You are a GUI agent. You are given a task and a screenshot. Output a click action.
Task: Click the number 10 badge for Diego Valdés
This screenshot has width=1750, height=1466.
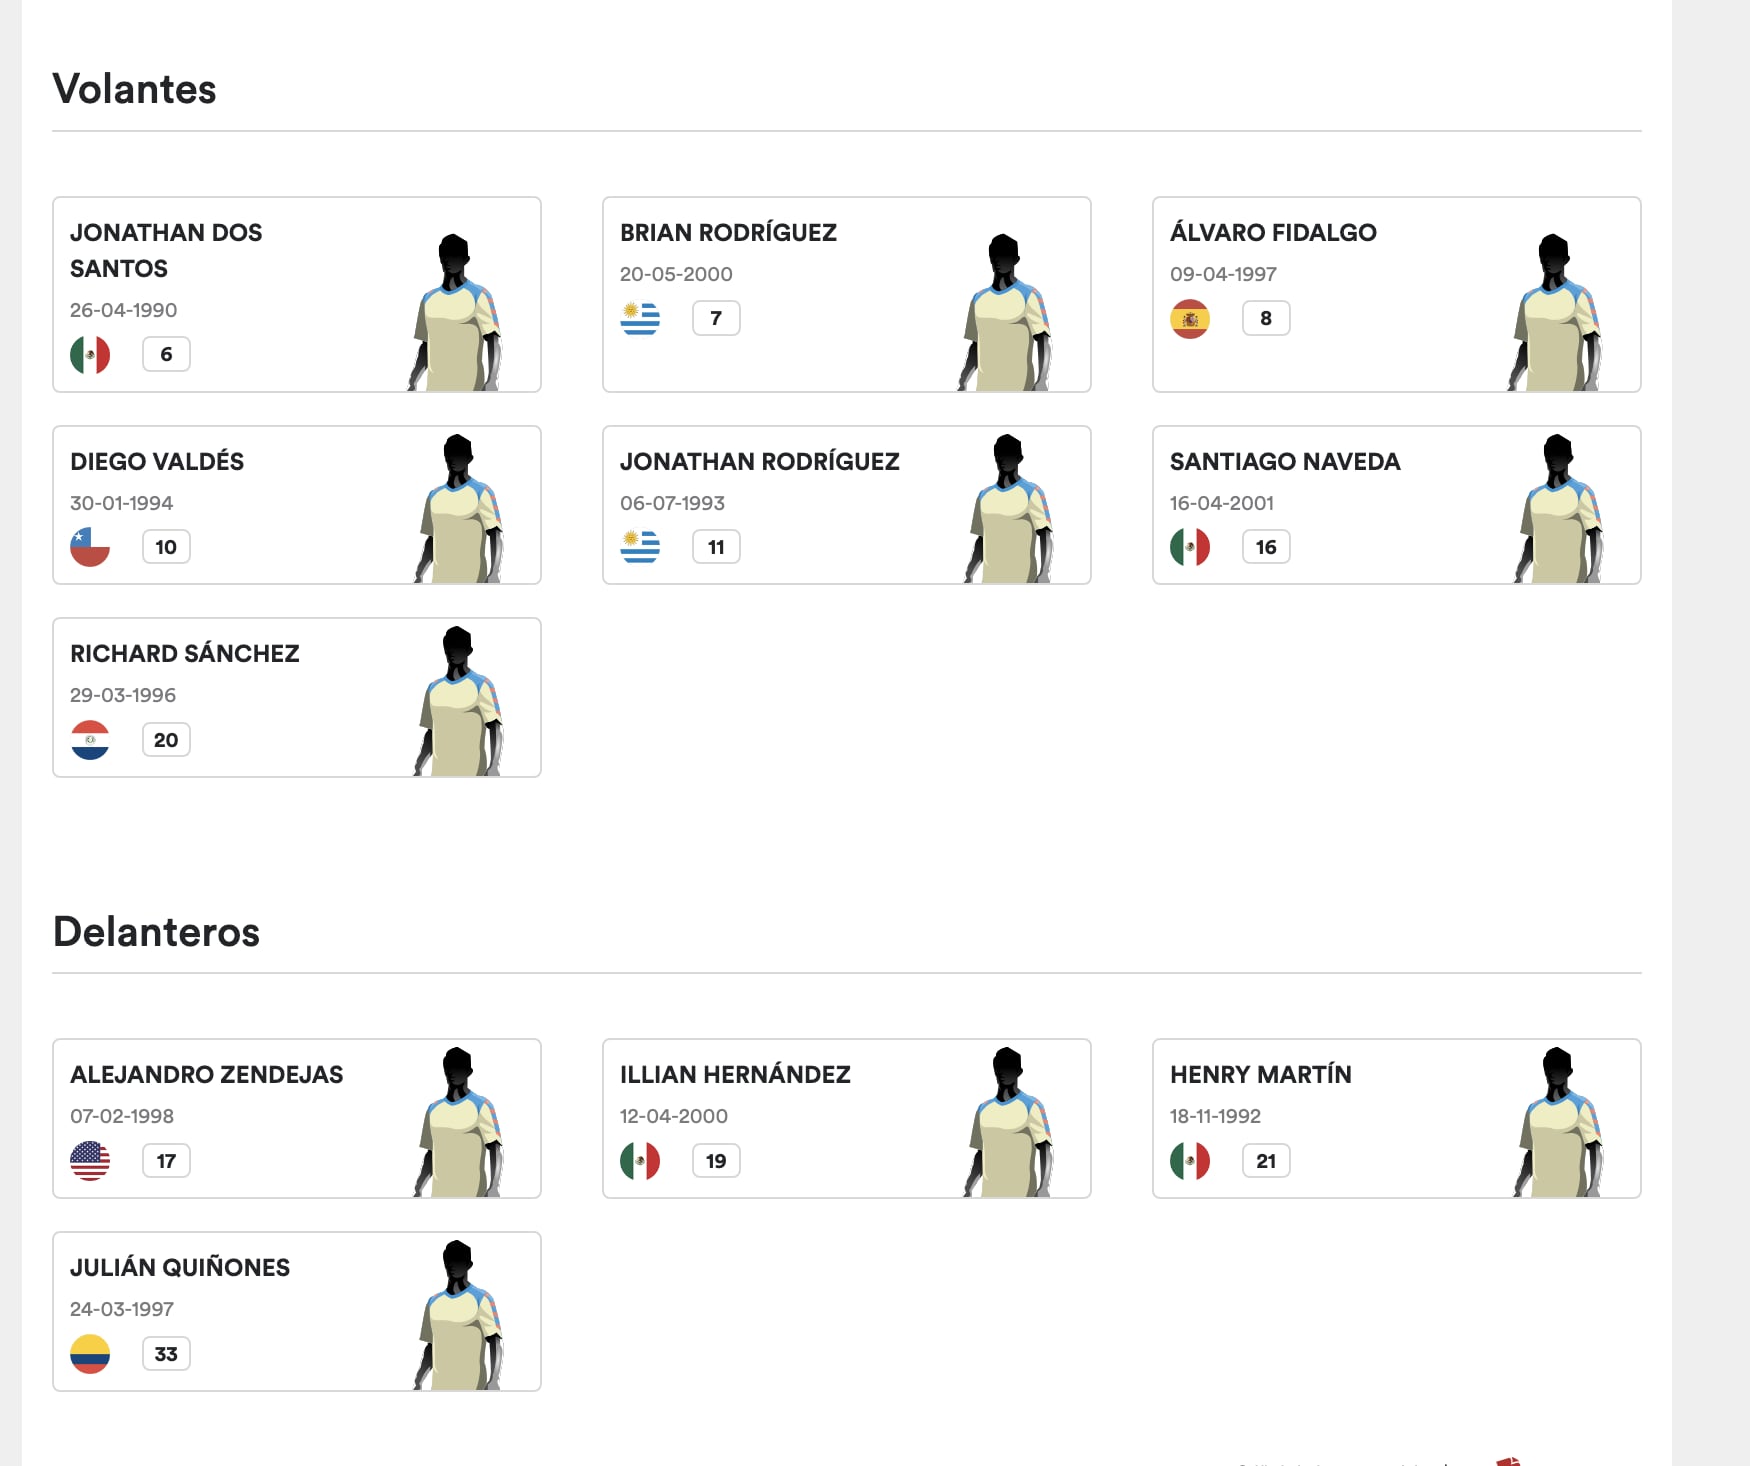pyautogui.click(x=166, y=546)
